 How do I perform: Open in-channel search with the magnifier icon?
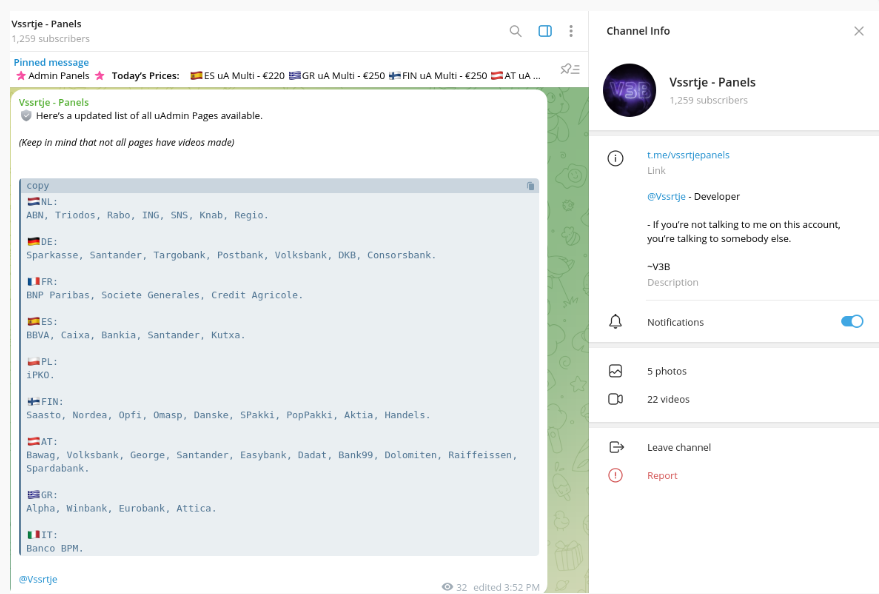[515, 31]
